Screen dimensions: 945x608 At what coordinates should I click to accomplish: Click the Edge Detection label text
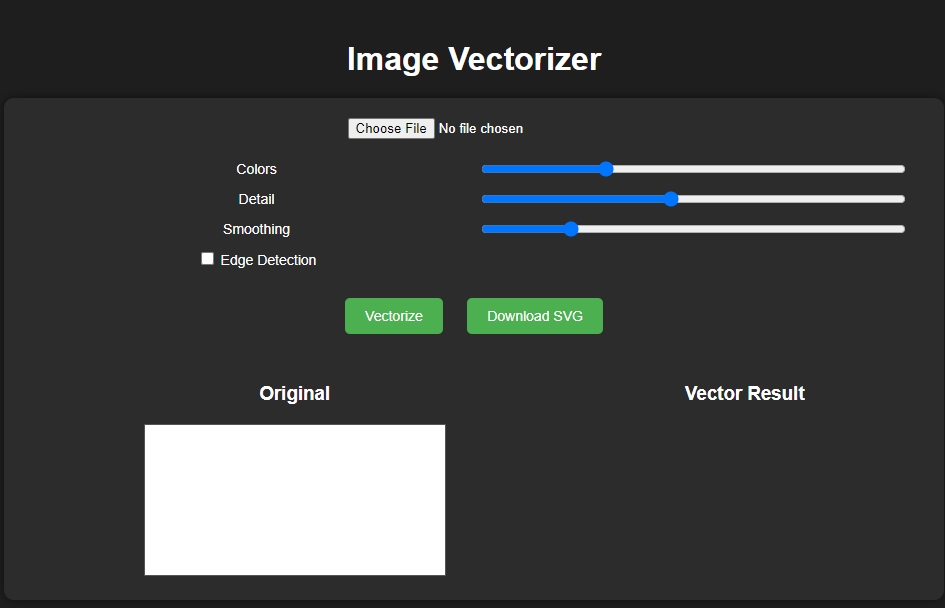(268, 260)
